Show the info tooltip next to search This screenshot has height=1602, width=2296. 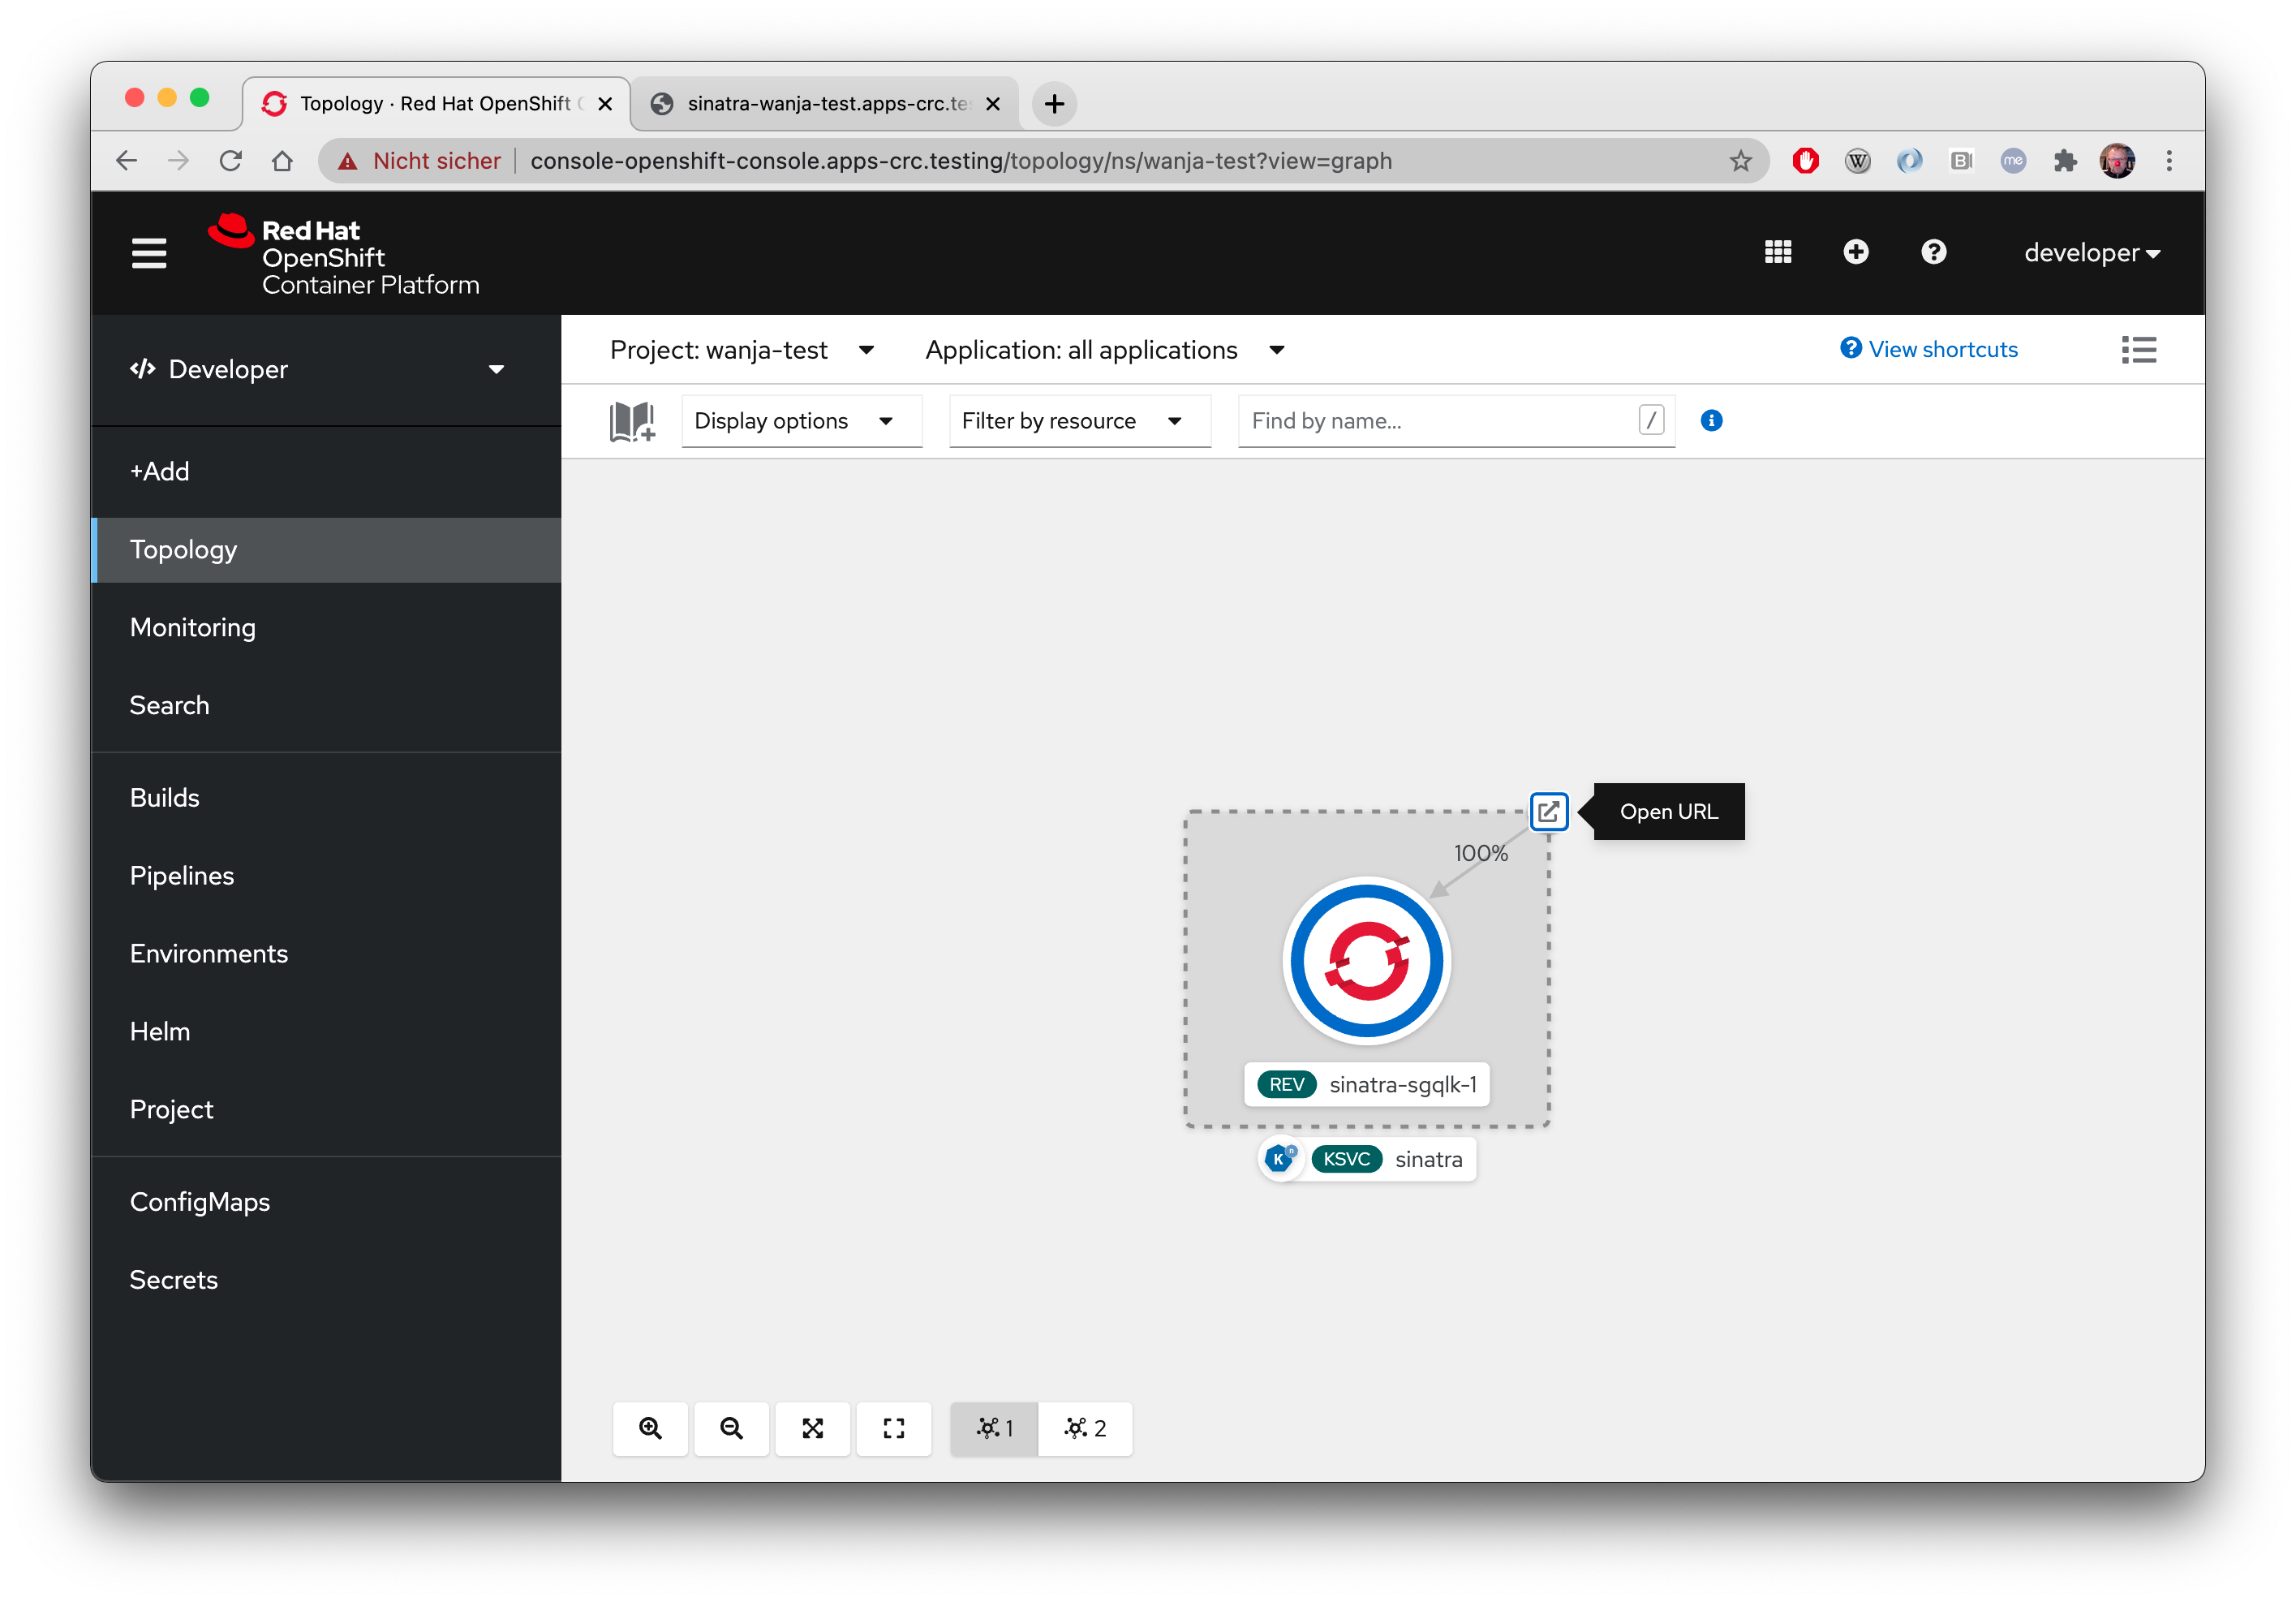pyautogui.click(x=1711, y=420)
